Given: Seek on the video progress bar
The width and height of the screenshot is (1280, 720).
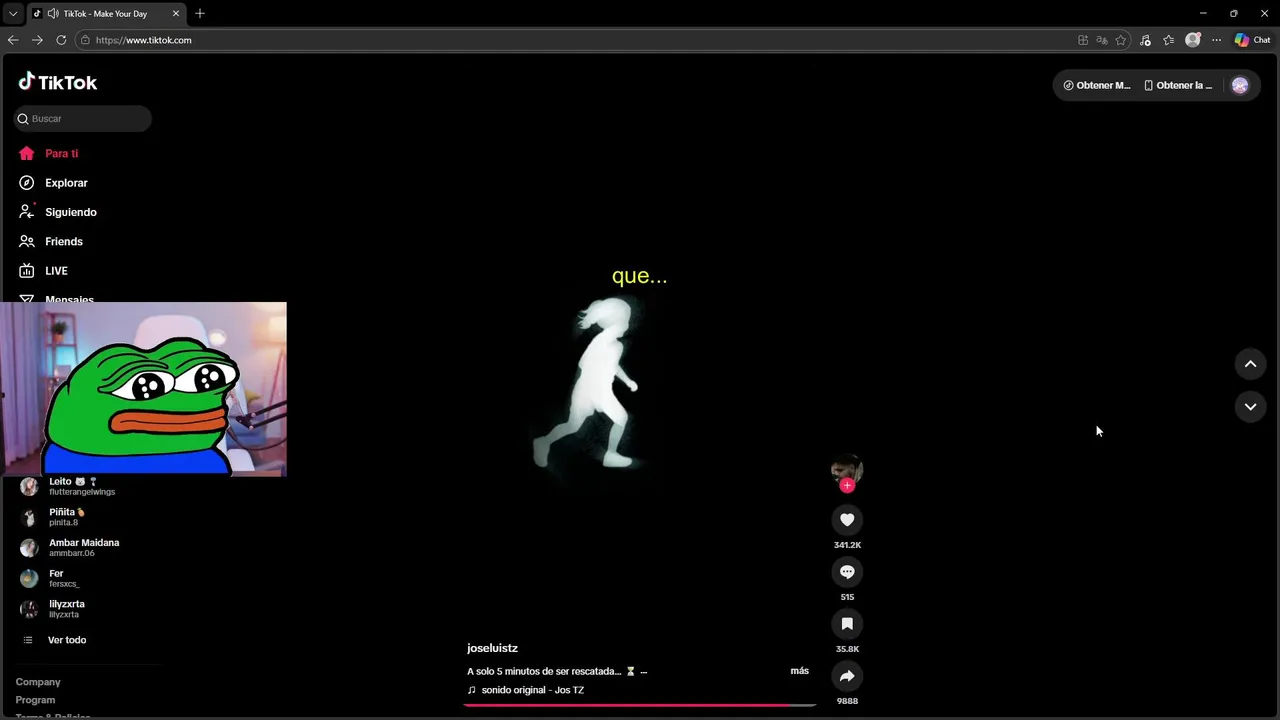Looking at the screenshot, I should [x=640, y=705].
